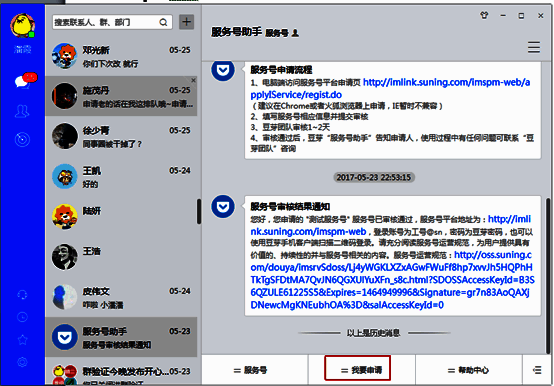Open the radar discovery icon in sidebar
Image resolution: width=554 pixels, height=386 pixels.
[x=22, y=139]
